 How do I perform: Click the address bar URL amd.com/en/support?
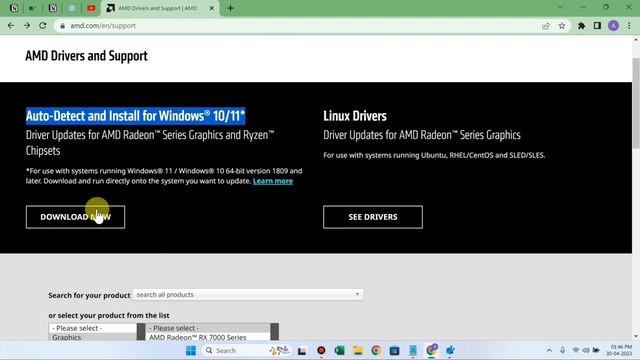coord(103,26)
